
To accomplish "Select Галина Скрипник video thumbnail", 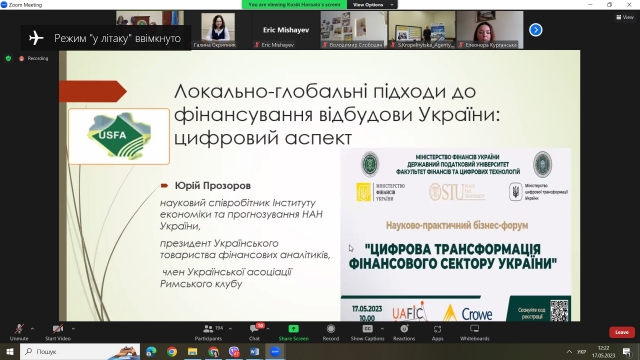I will [218, 30].
